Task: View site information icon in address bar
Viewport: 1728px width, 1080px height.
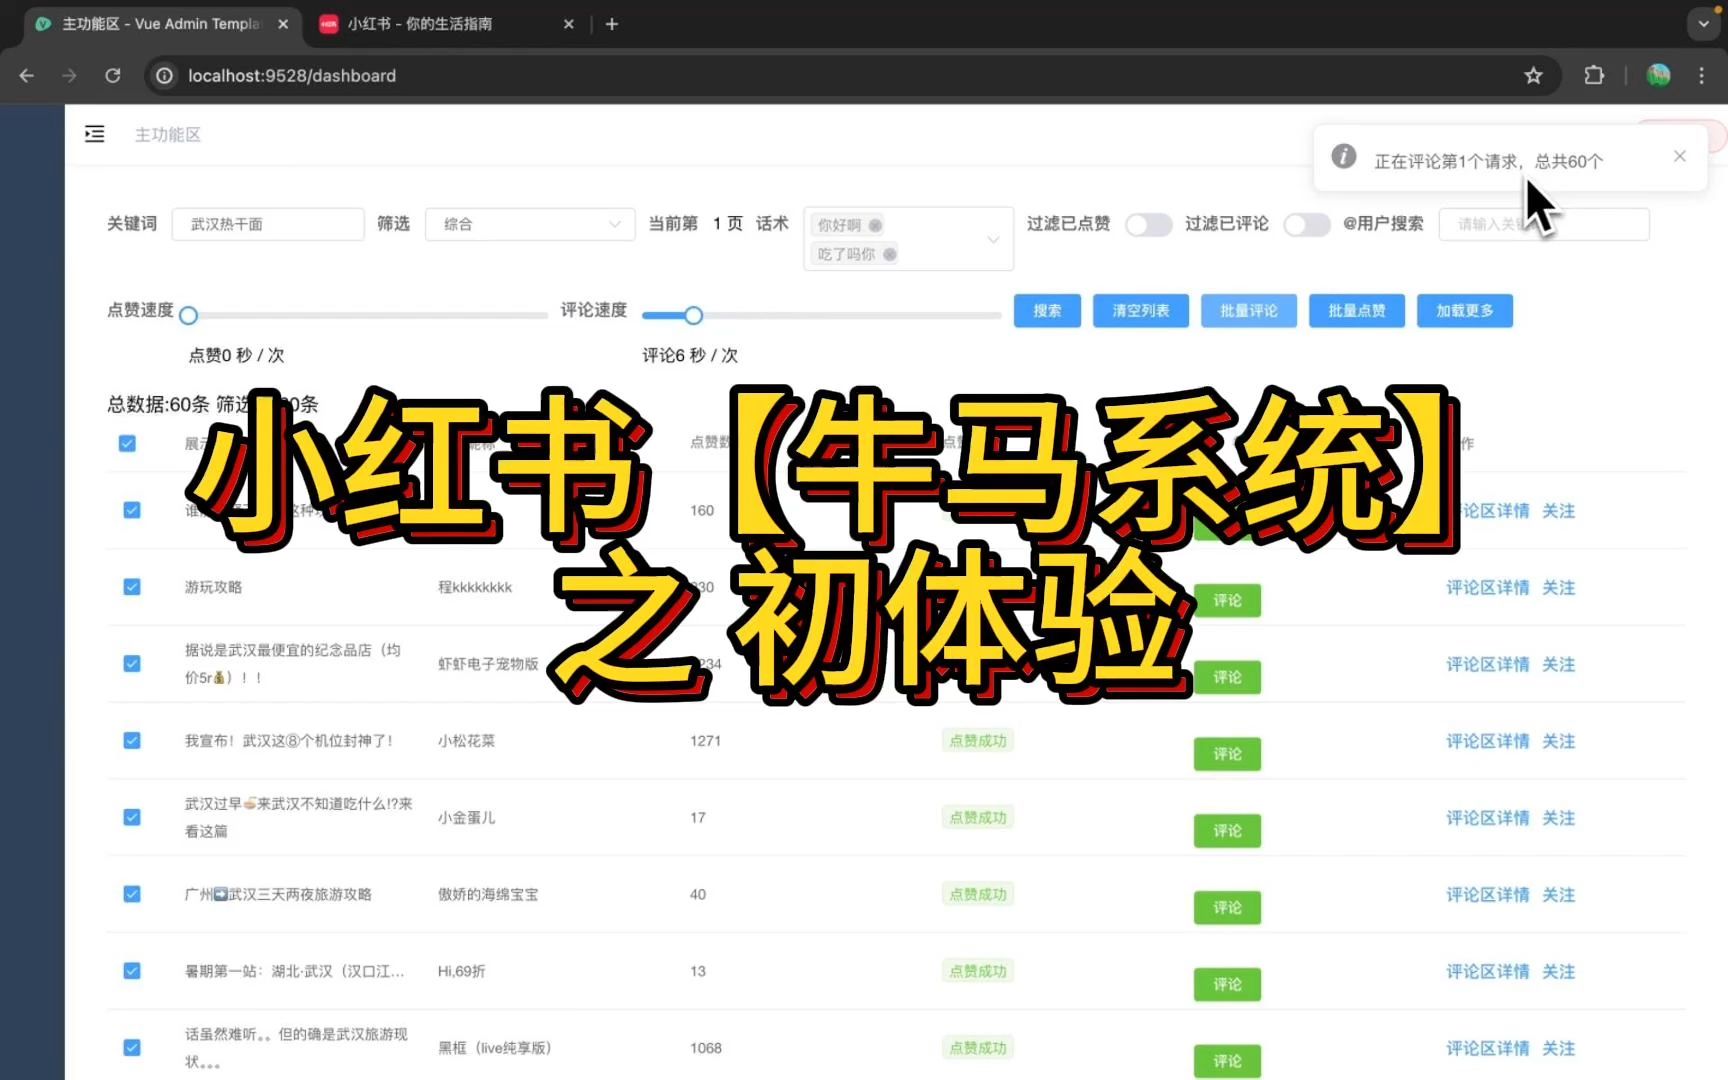Action: (165, 76)
